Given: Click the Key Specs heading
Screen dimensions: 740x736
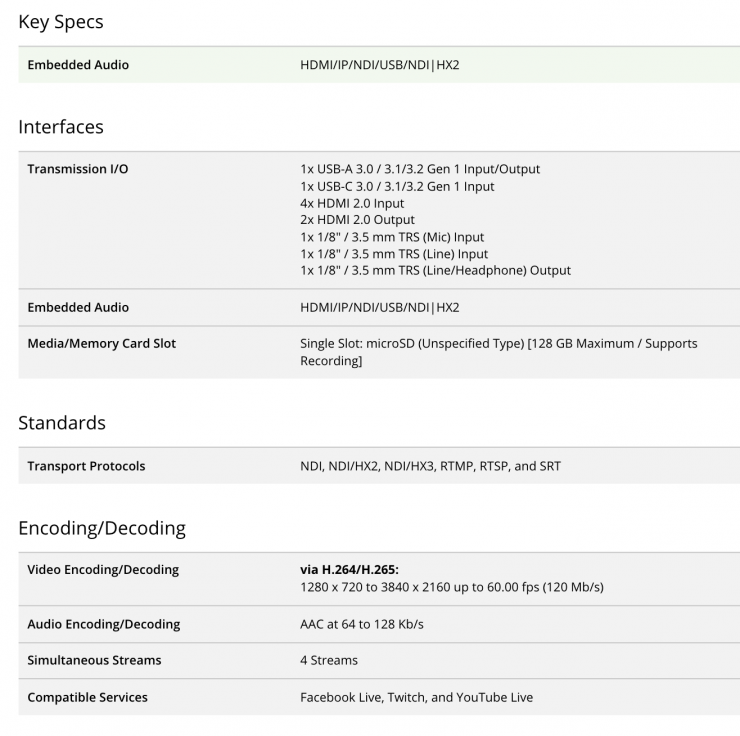Looking at the screenshot, I should coord(61,22).
